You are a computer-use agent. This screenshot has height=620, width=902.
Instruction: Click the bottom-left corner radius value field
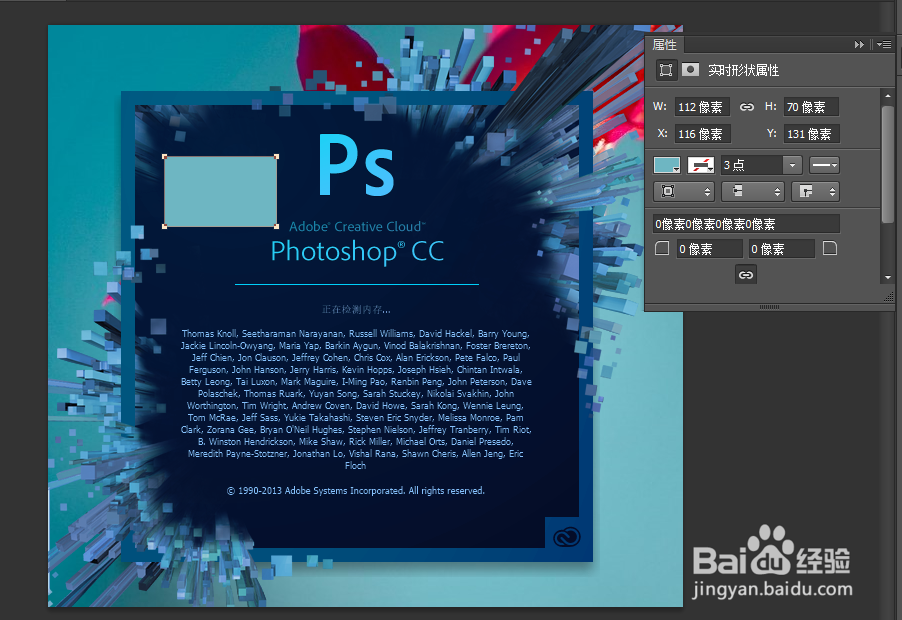[709, 249]
